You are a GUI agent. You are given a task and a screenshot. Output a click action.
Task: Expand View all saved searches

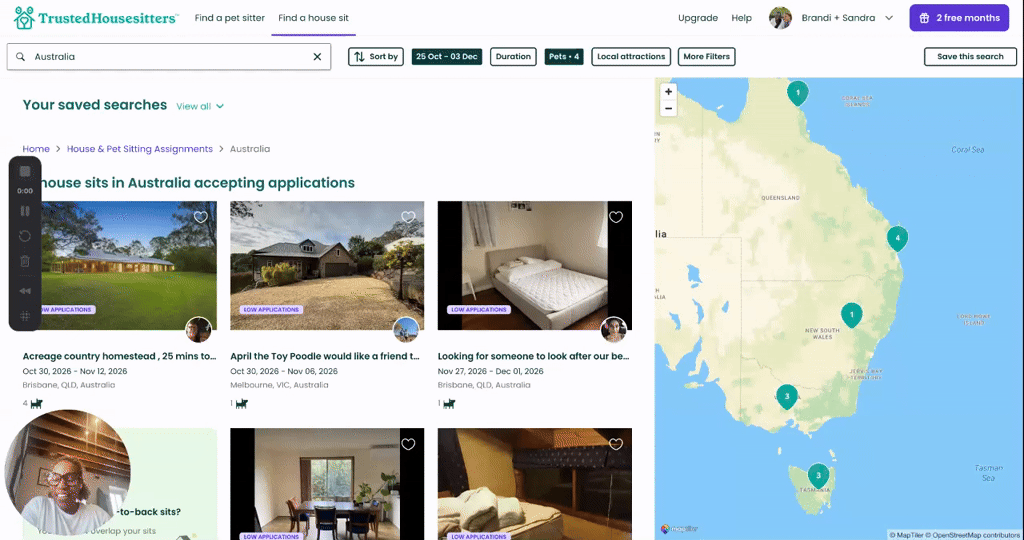pos(200,106)
